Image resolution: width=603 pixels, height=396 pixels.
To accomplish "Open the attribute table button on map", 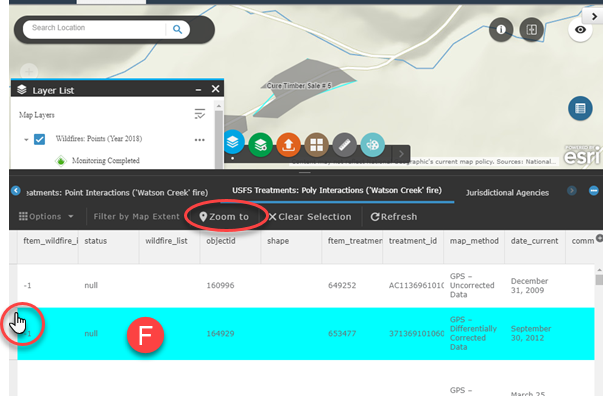I will [580, 108].
